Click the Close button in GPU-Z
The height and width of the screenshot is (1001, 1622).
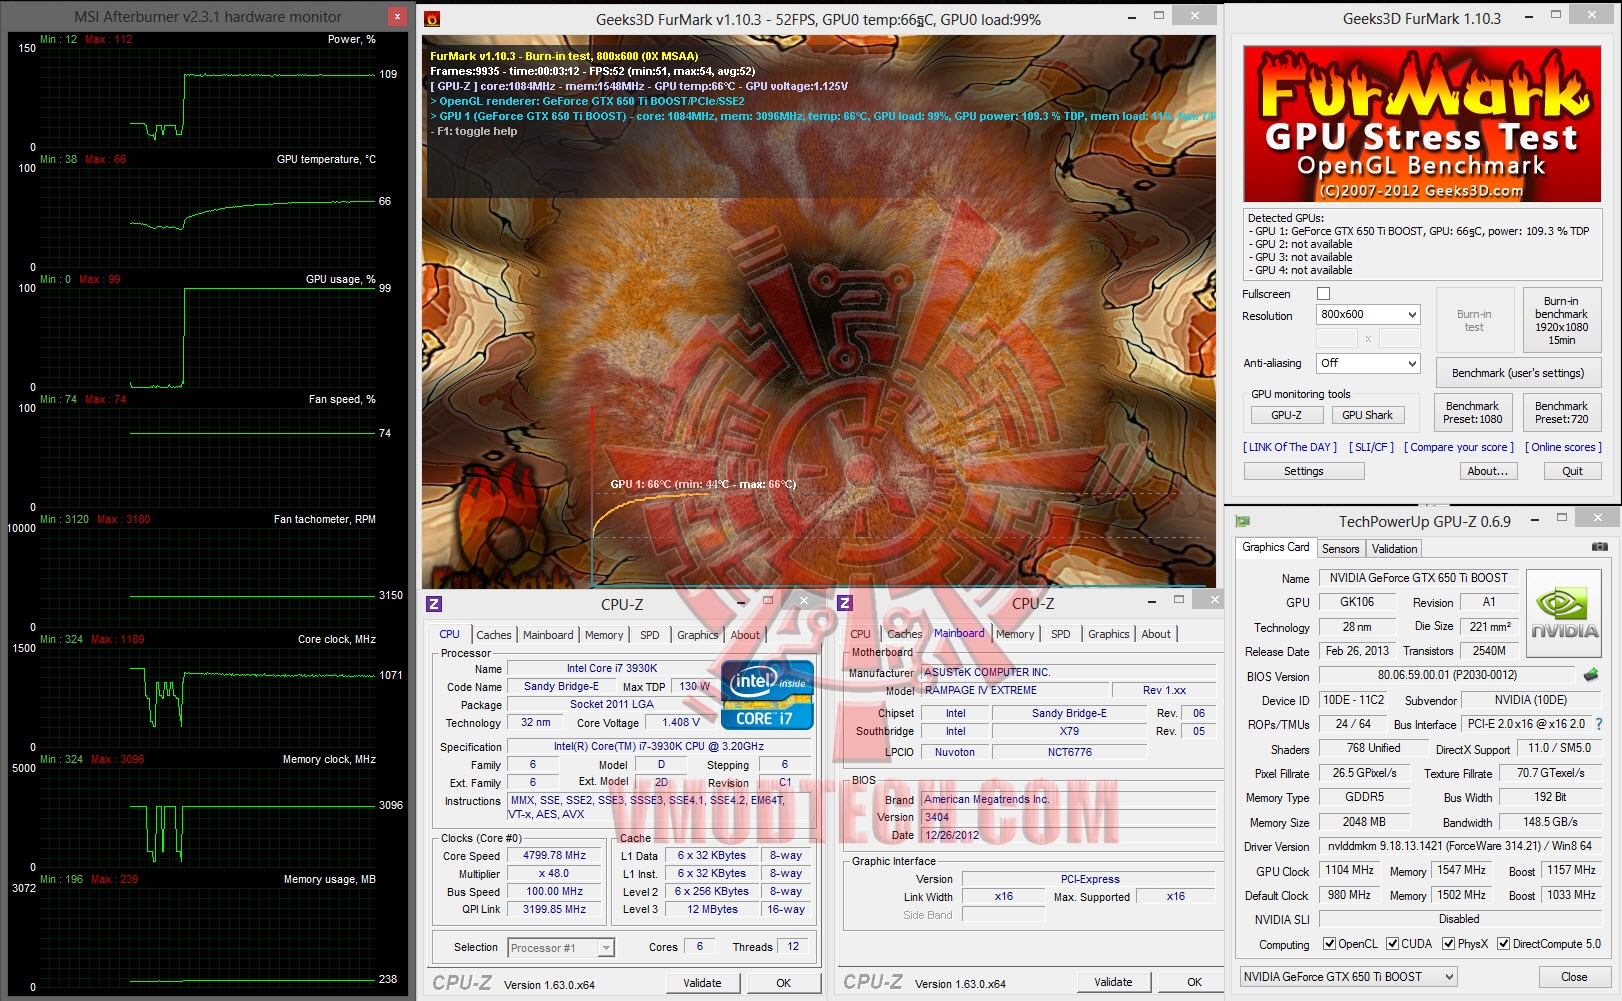tap(1574, 977)
